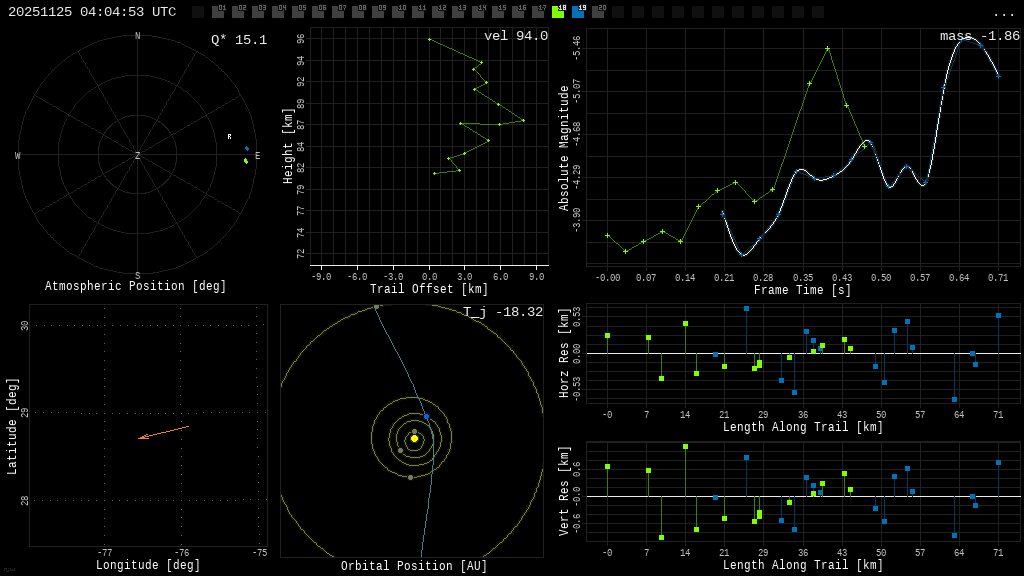Click the Trail Offset axis title

coord(429,289)
